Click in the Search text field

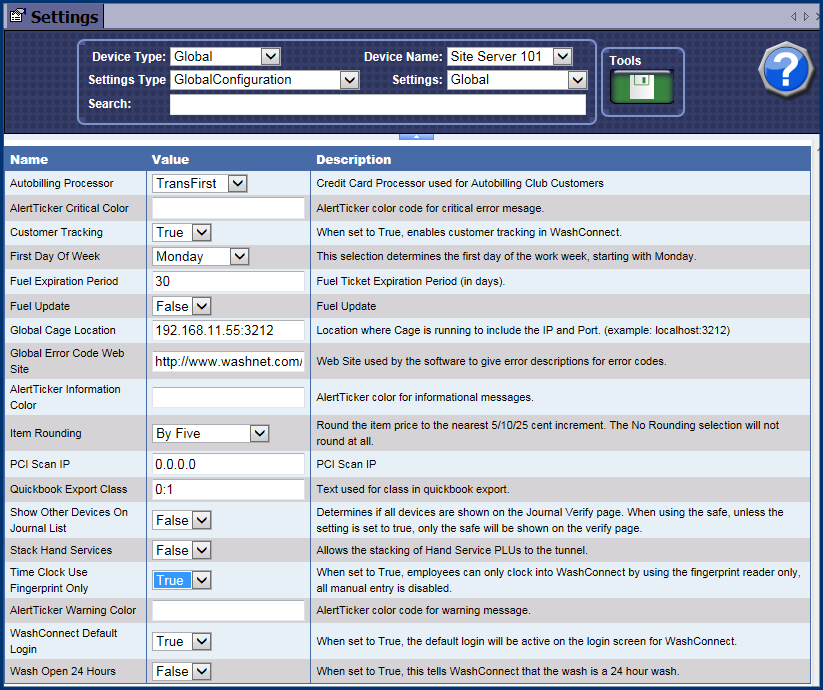(377, 104)
